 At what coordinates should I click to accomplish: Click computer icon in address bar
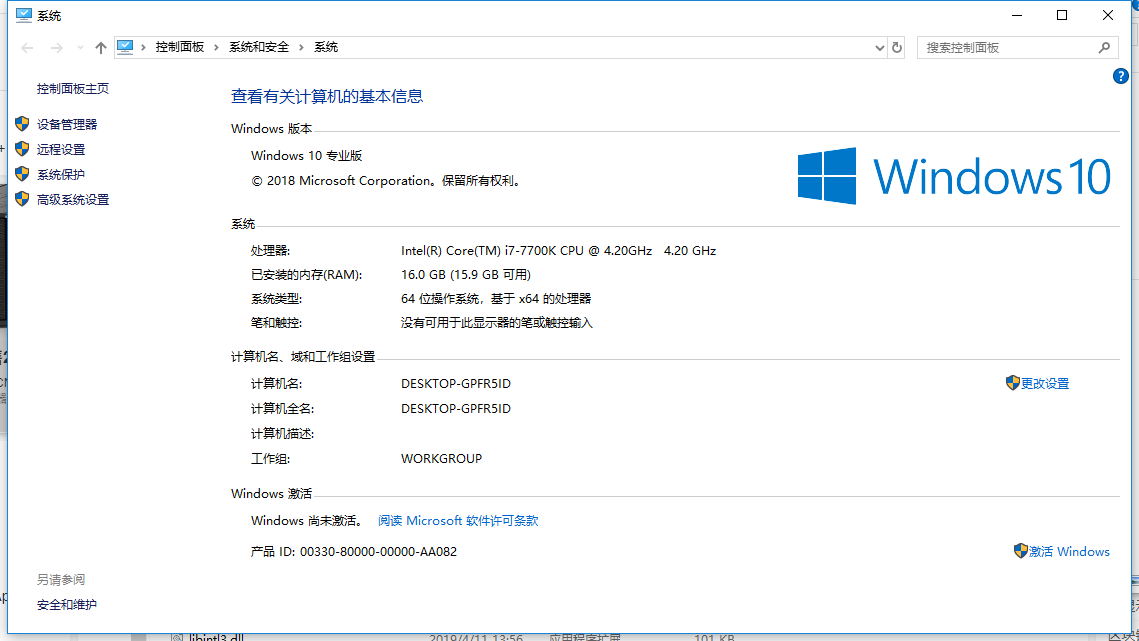(x=125, y=47)
